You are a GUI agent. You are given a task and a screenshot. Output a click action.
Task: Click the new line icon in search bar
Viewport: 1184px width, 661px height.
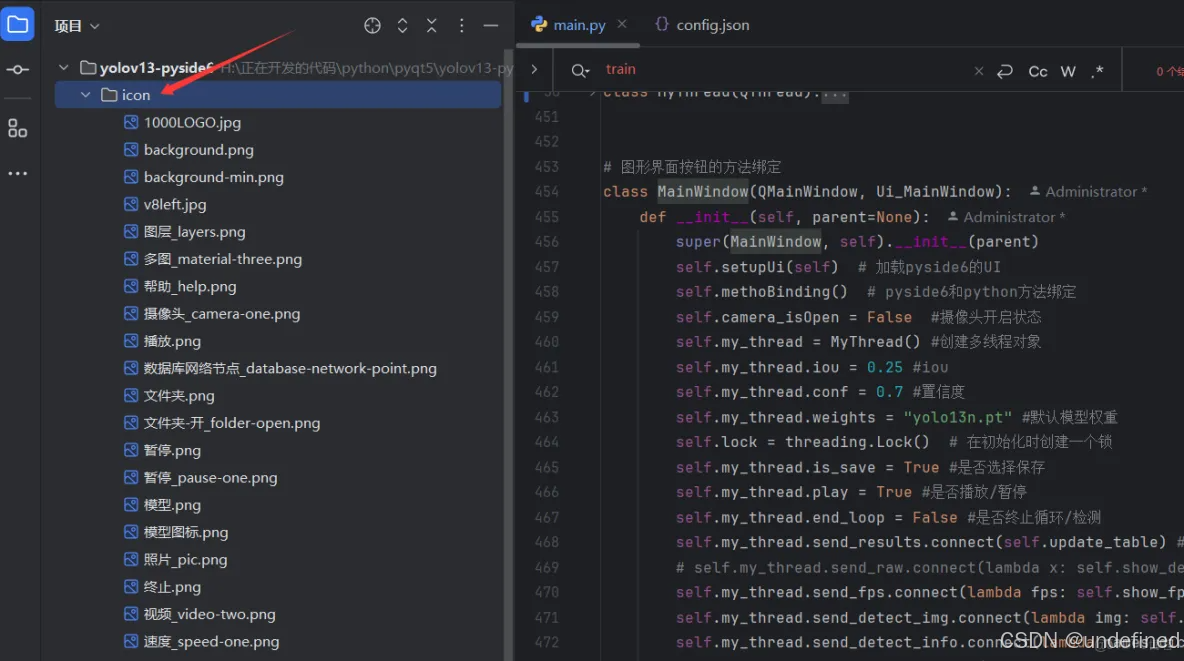(x=1004, y=71)
